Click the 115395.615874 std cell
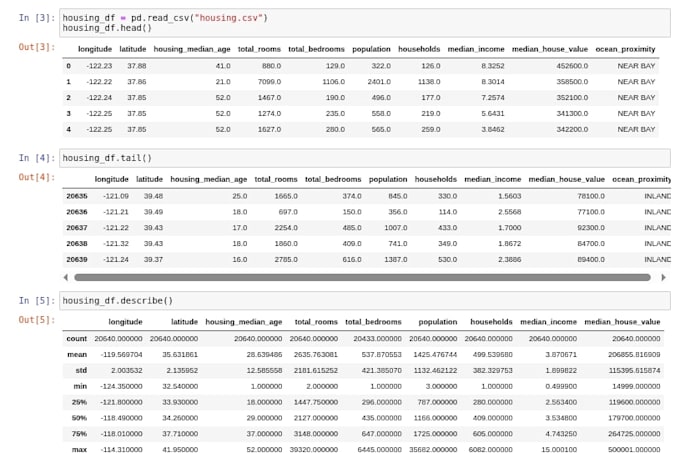The width and height of the screenshot is (680, 453). 634,371
